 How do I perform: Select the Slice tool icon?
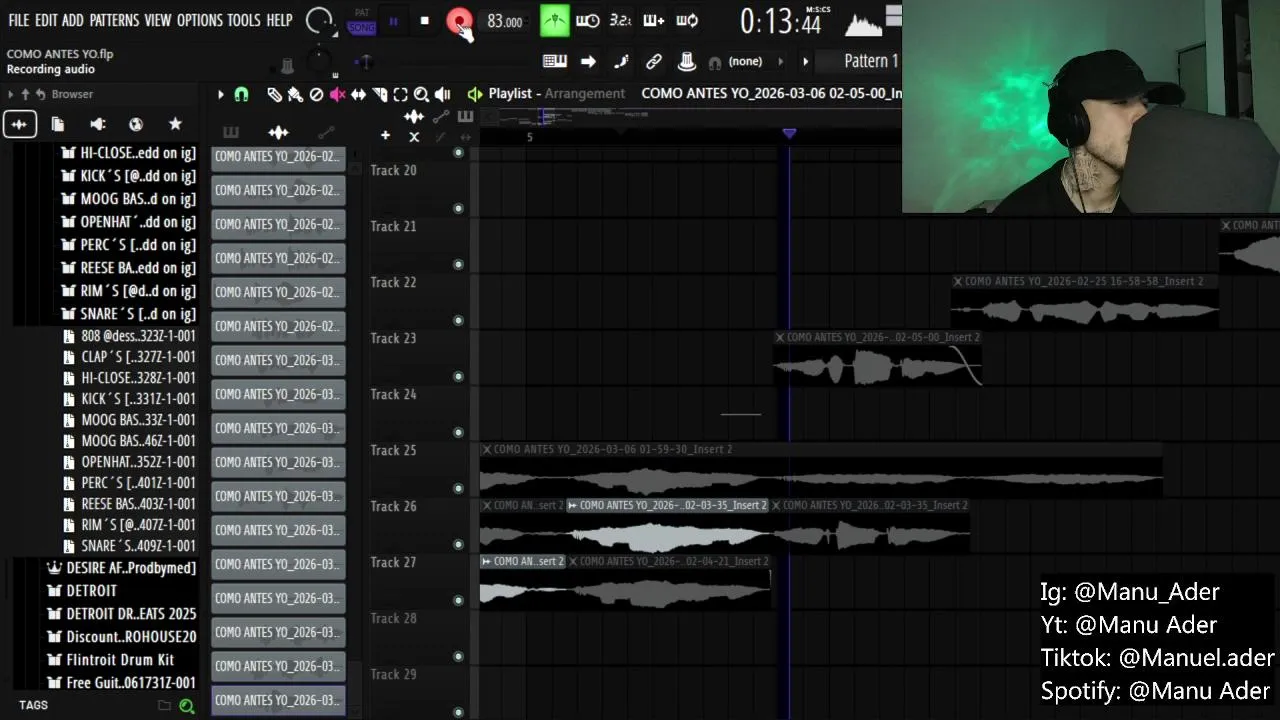tap(379, 94)
